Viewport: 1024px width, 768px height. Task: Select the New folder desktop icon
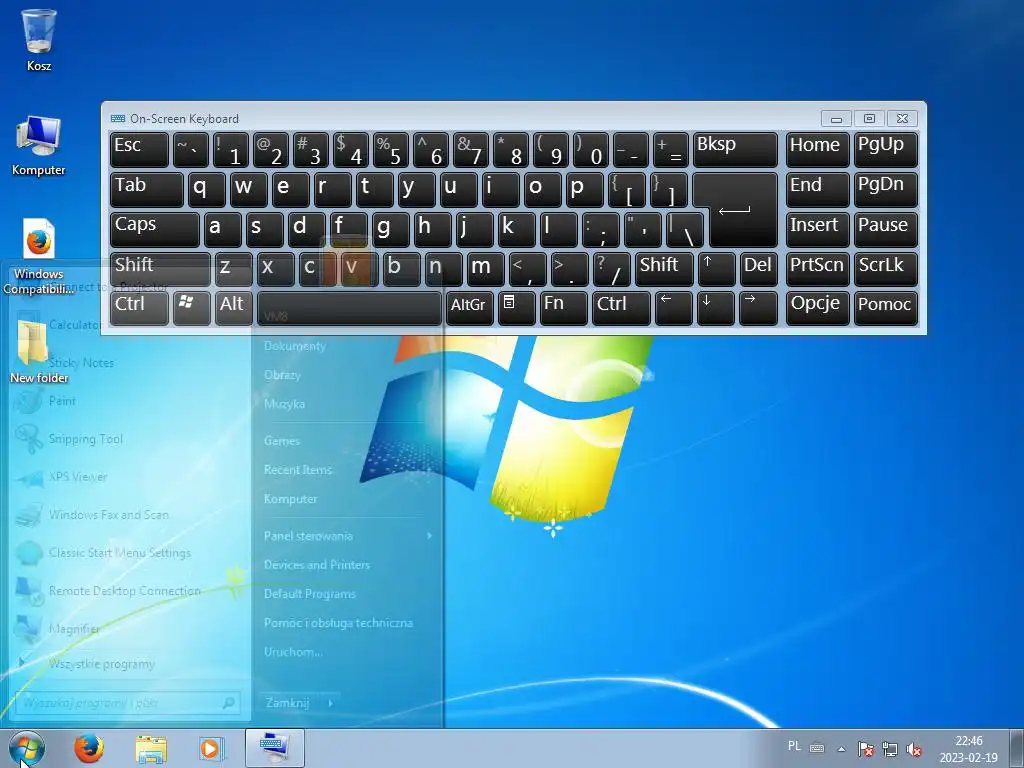pos(39,351)
